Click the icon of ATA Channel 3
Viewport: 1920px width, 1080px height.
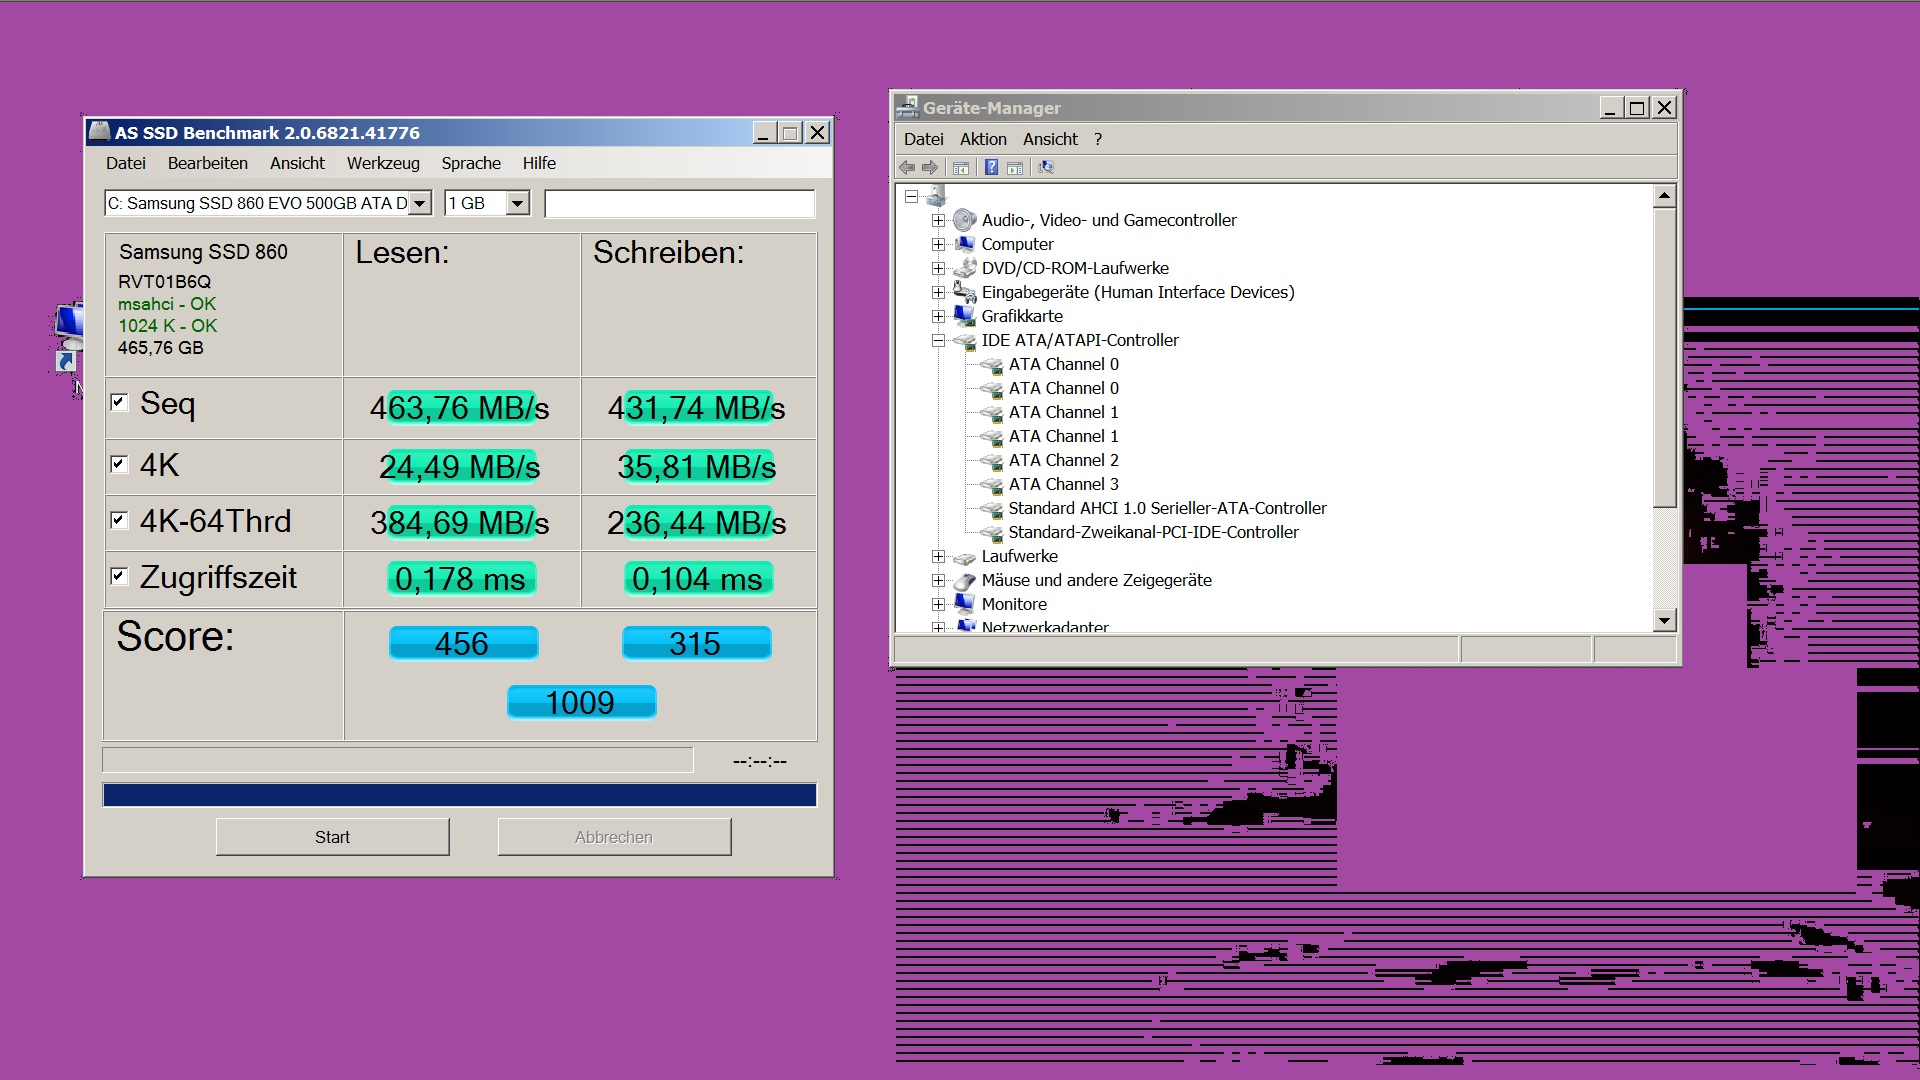coord(991,485)
